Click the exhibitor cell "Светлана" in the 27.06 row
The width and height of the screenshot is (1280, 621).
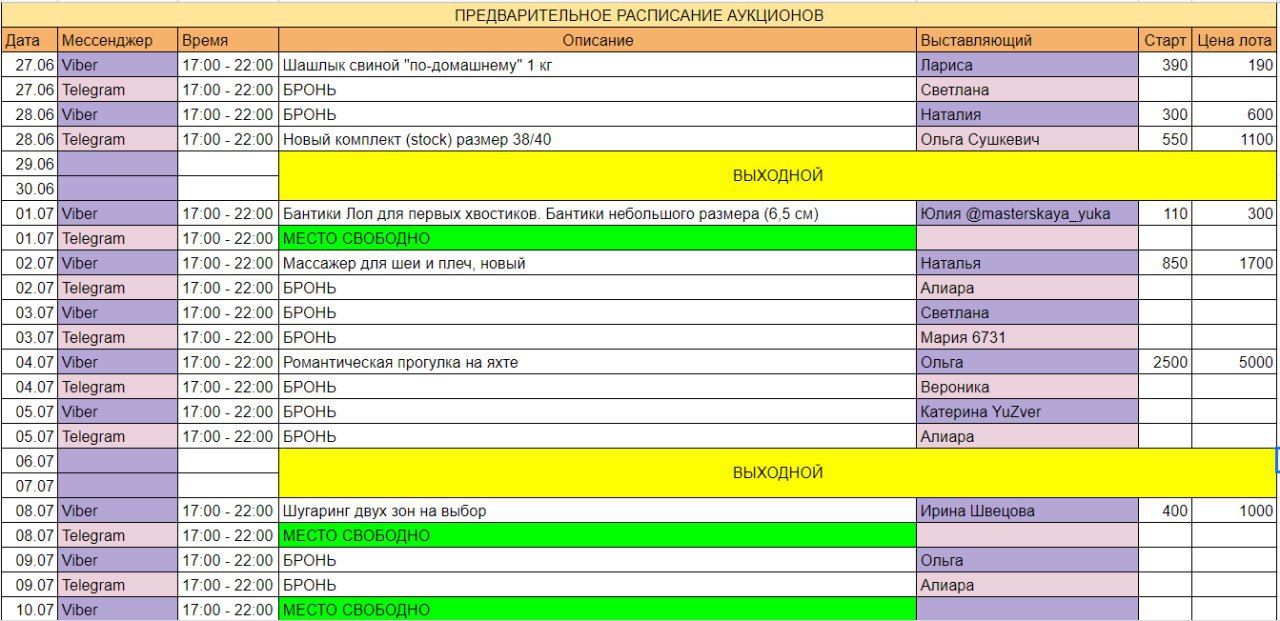(1028, 90)
